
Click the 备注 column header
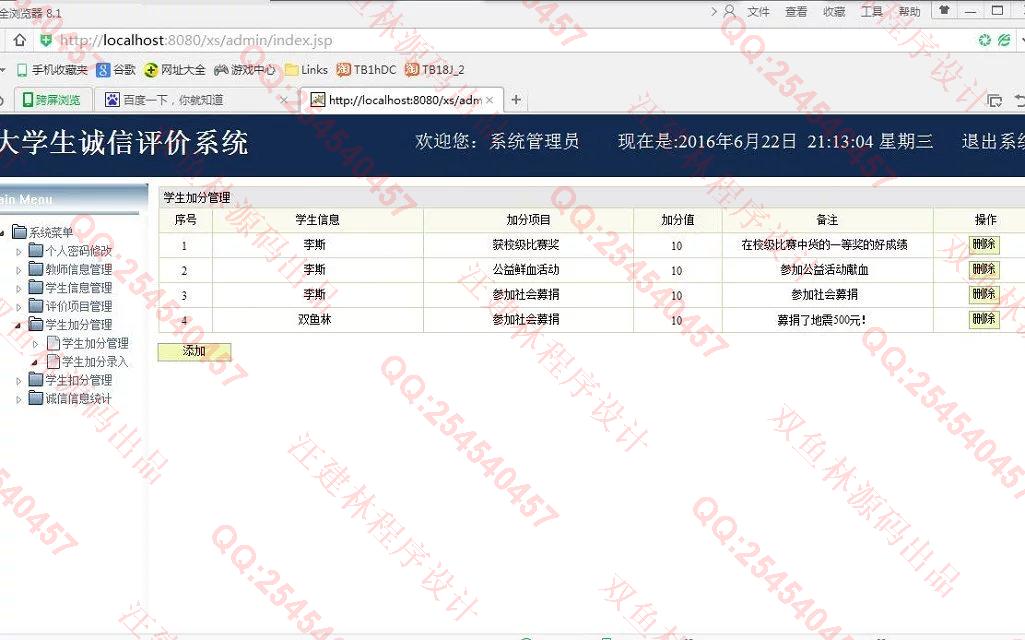[x=827, y=220]
